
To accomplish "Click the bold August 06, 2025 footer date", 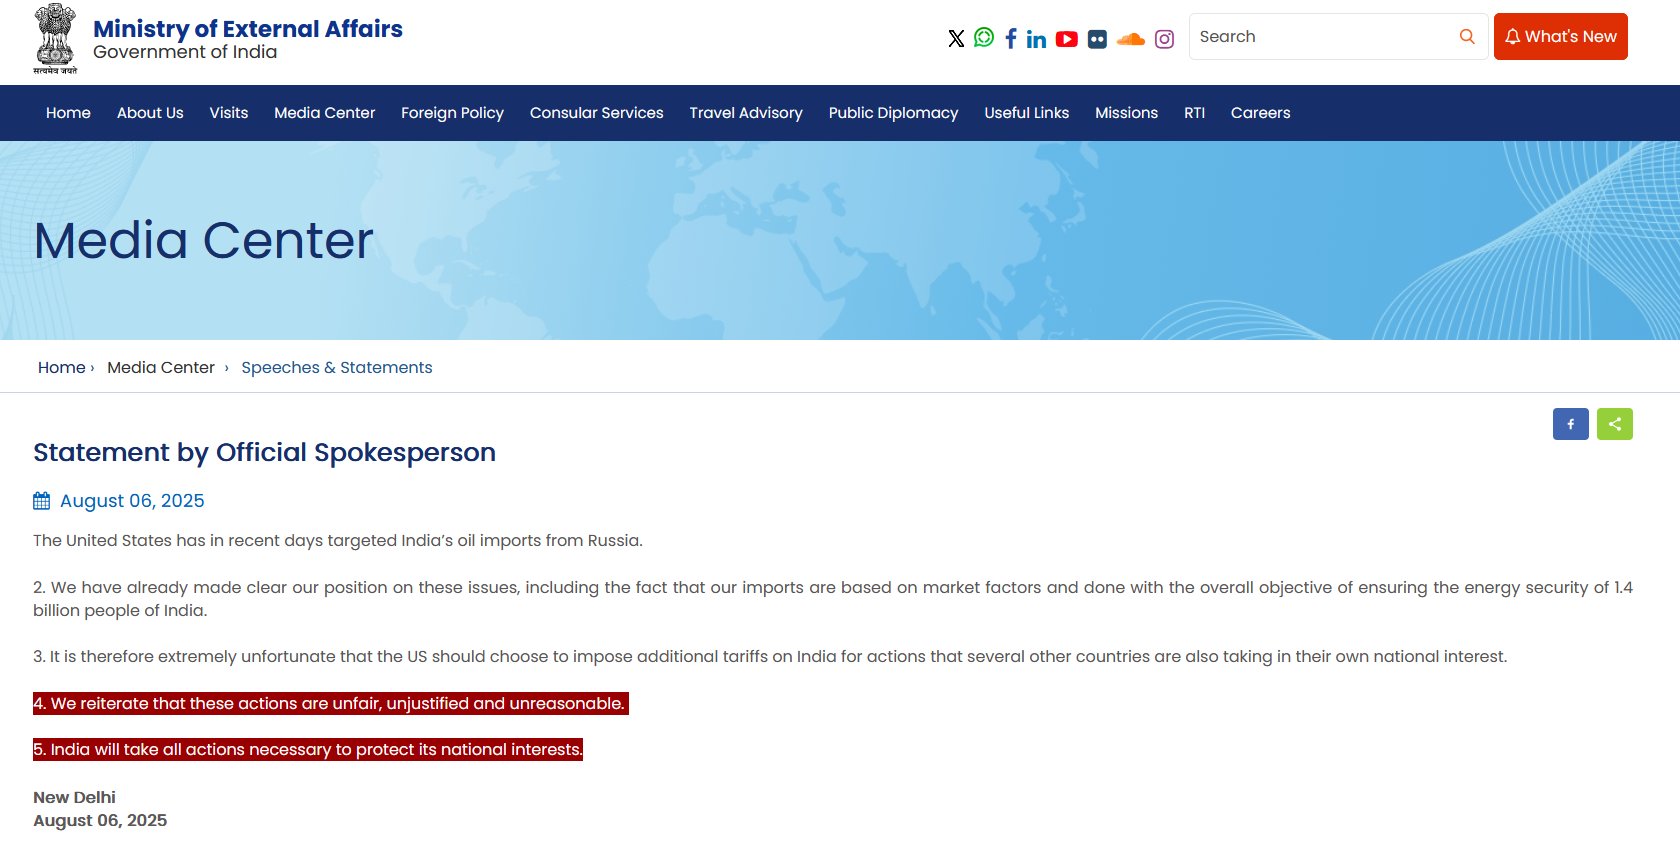I will tap(100, 821).
